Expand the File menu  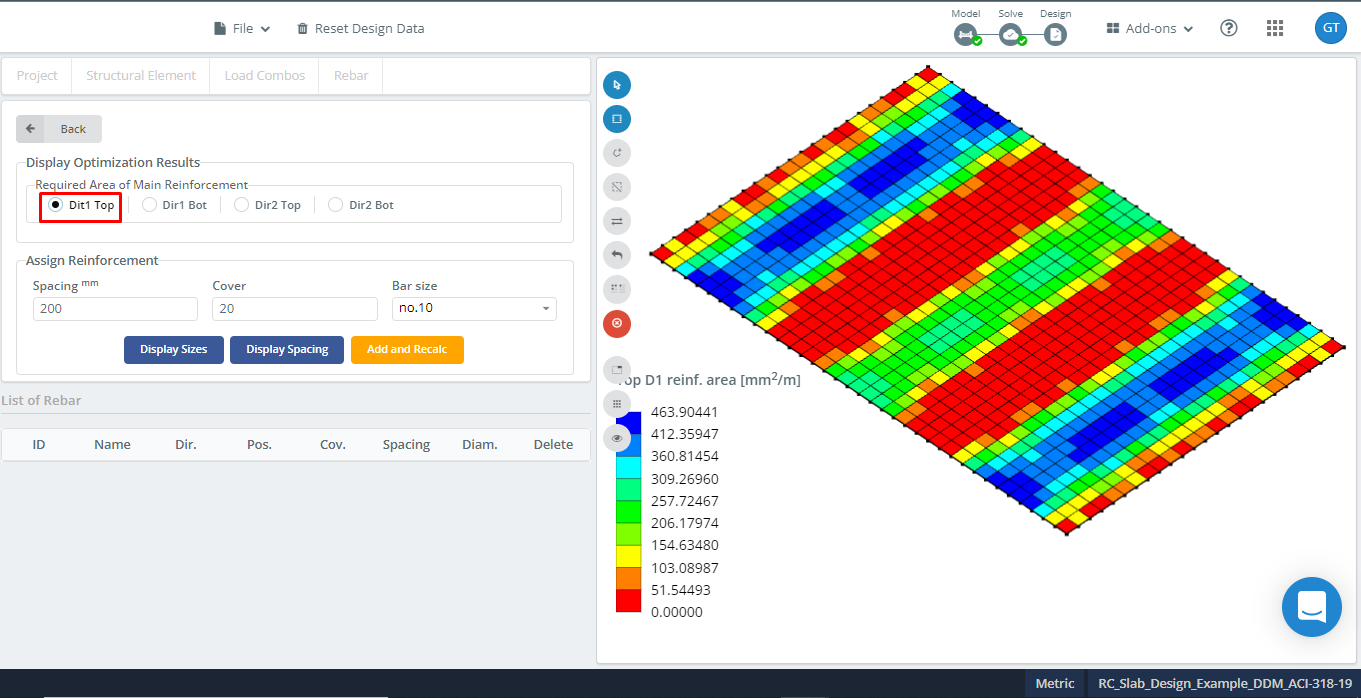(241, 28)
